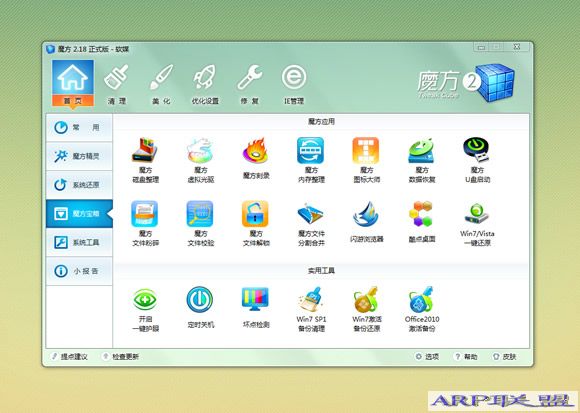This screenshot has width=580, height=413.
Task: Open Win7 SP1 备份清理 tool
Action: tap(311, 309)
